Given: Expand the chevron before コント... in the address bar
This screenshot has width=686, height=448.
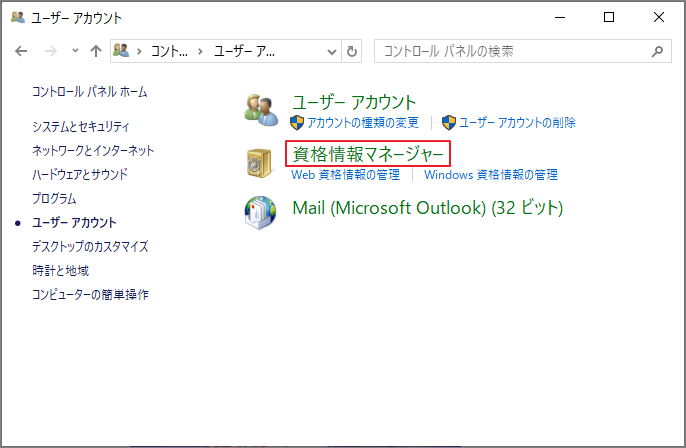Looking at the screenshot, I should pyautogui.click(x=139, y=52).
